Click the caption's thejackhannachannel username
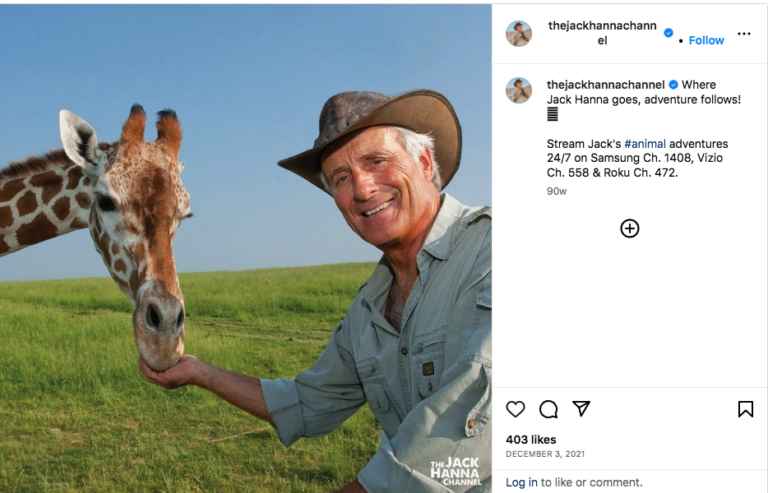Image resolution: width=768 pixels, height=493 pixels. click(x=606, y=85)
